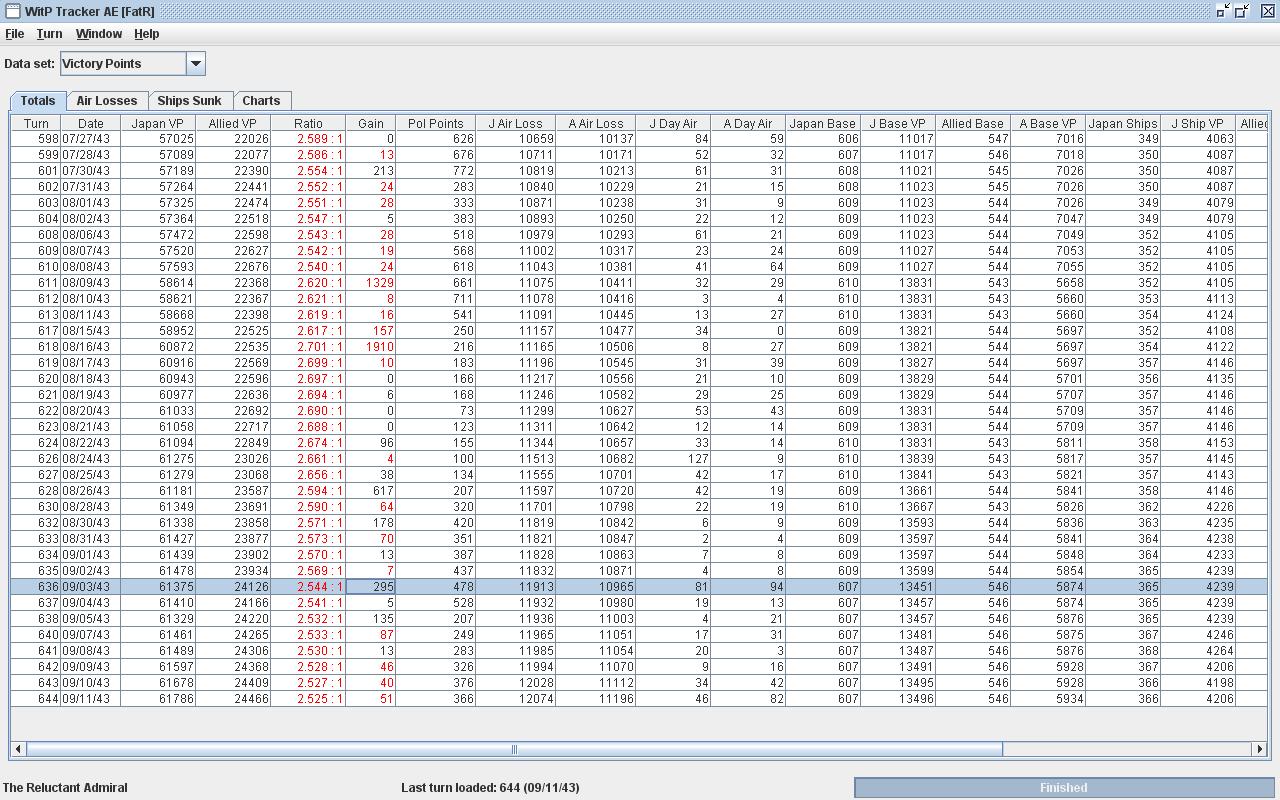Screen dimensions: 1280x800
Task: Click the Gain value 1329
Action: pos(370,283)
